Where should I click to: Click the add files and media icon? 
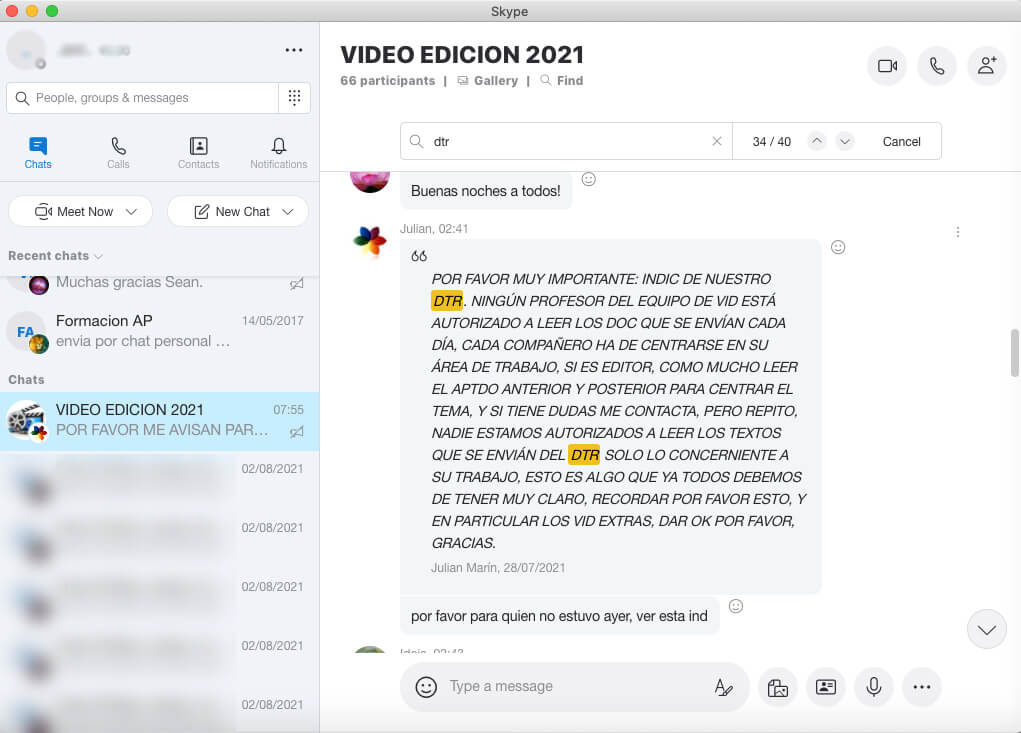[x=777, y=687]
